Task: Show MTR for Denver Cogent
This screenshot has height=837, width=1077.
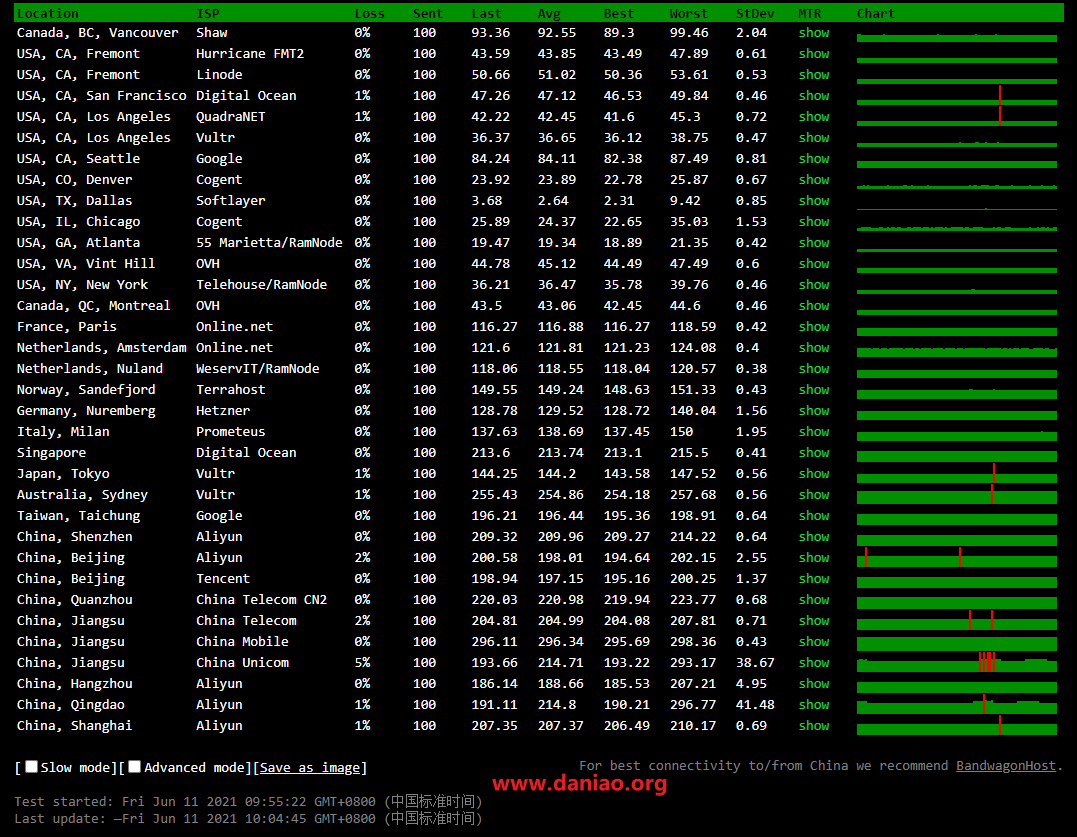Action: pyautogui.click(x=814, y=179)
